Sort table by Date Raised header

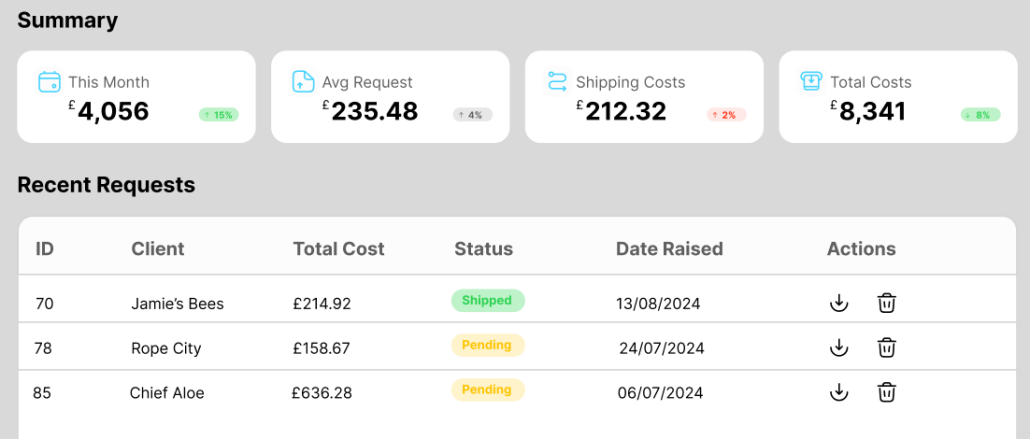point(669,249)
